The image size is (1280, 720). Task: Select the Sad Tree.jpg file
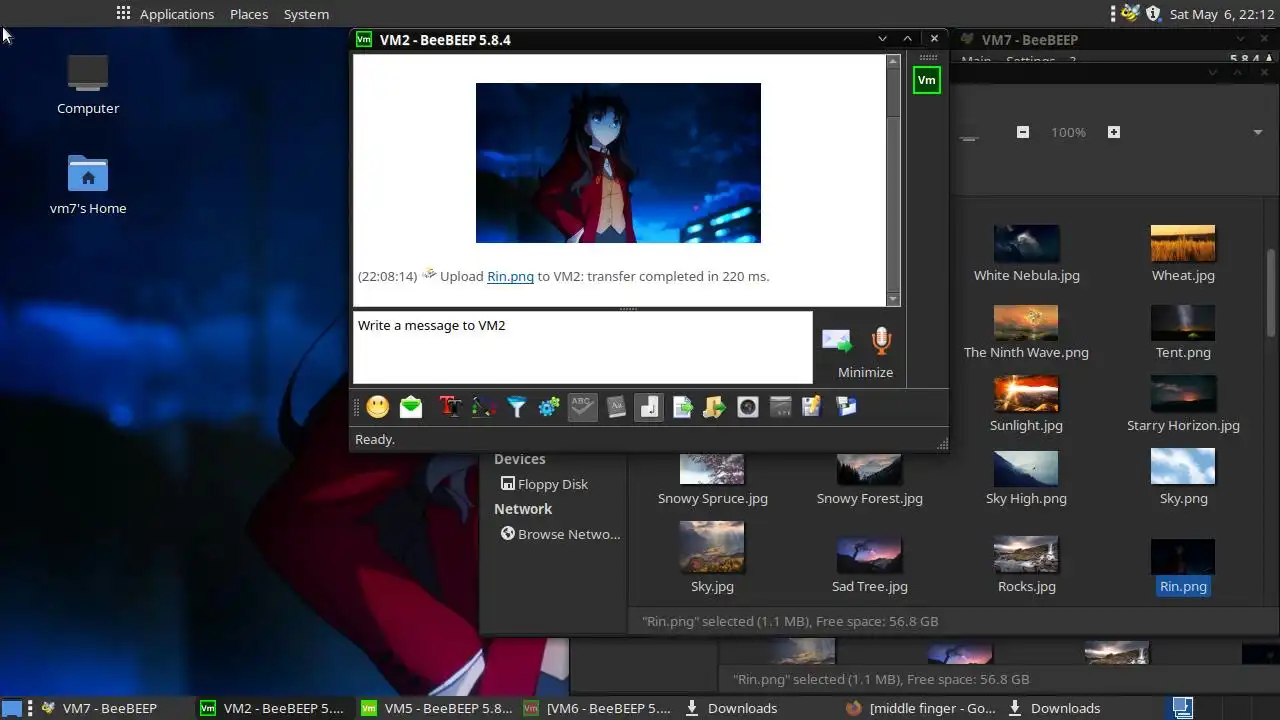pyautogui.click(x=870, y=566)
